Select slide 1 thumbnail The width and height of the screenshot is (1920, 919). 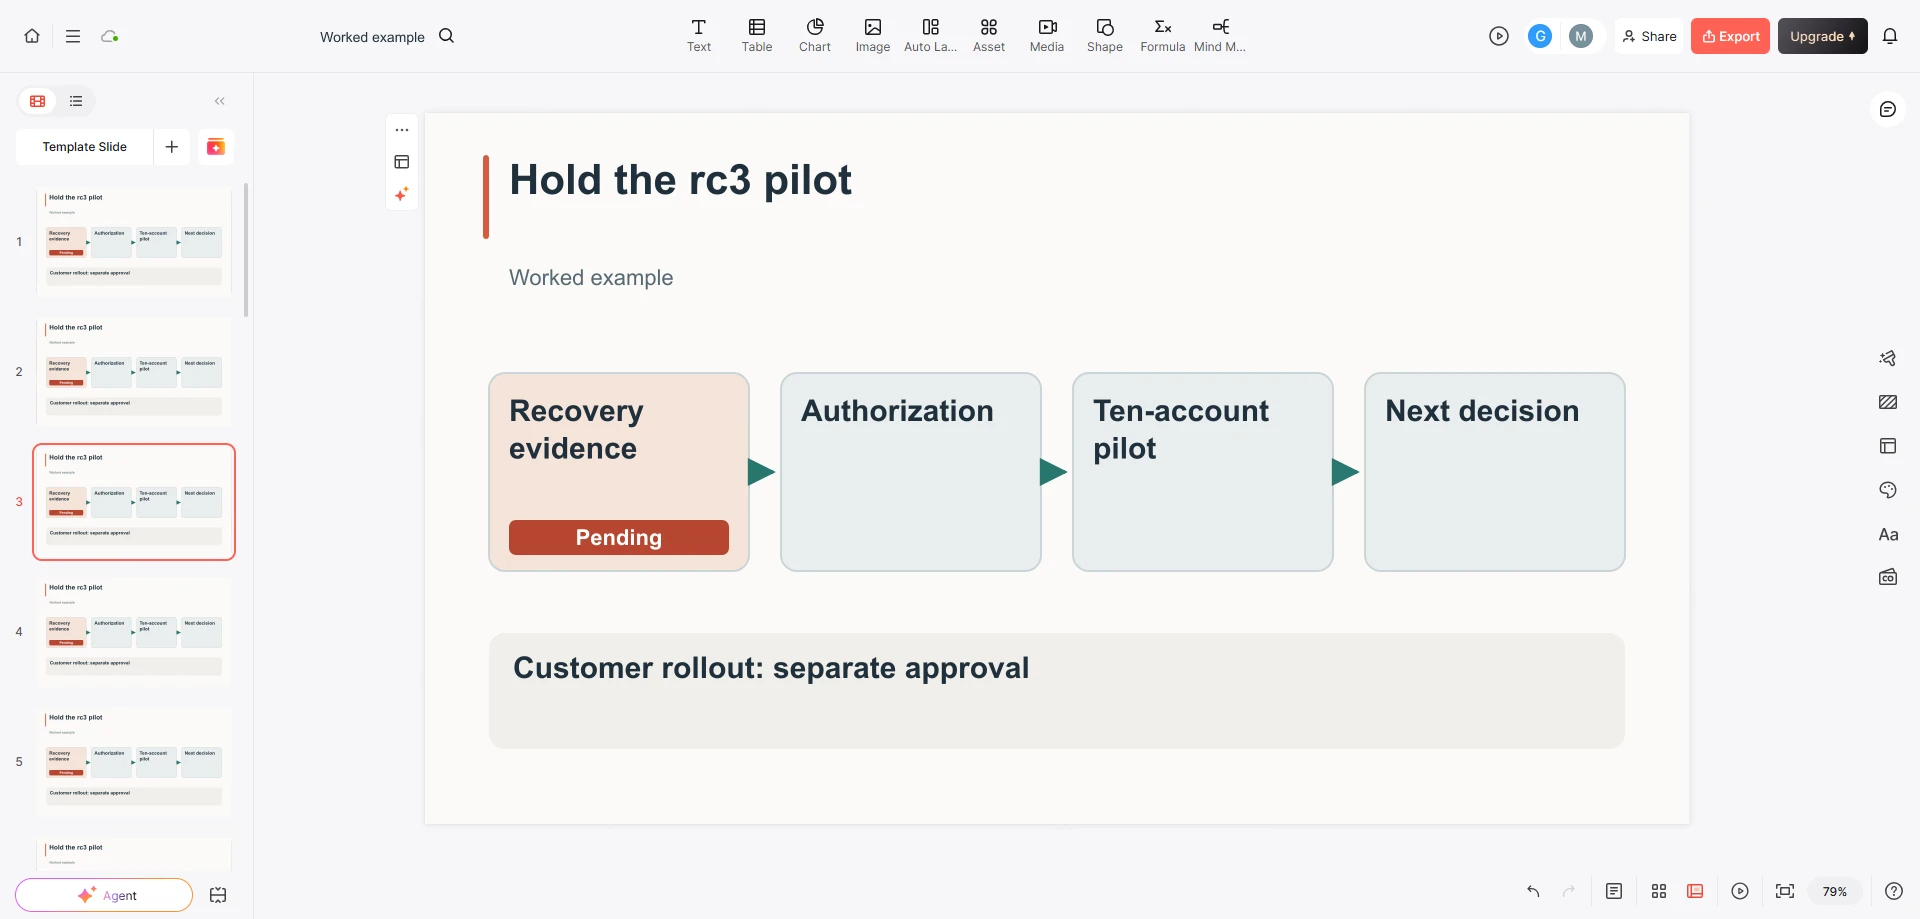click(134, 242)
